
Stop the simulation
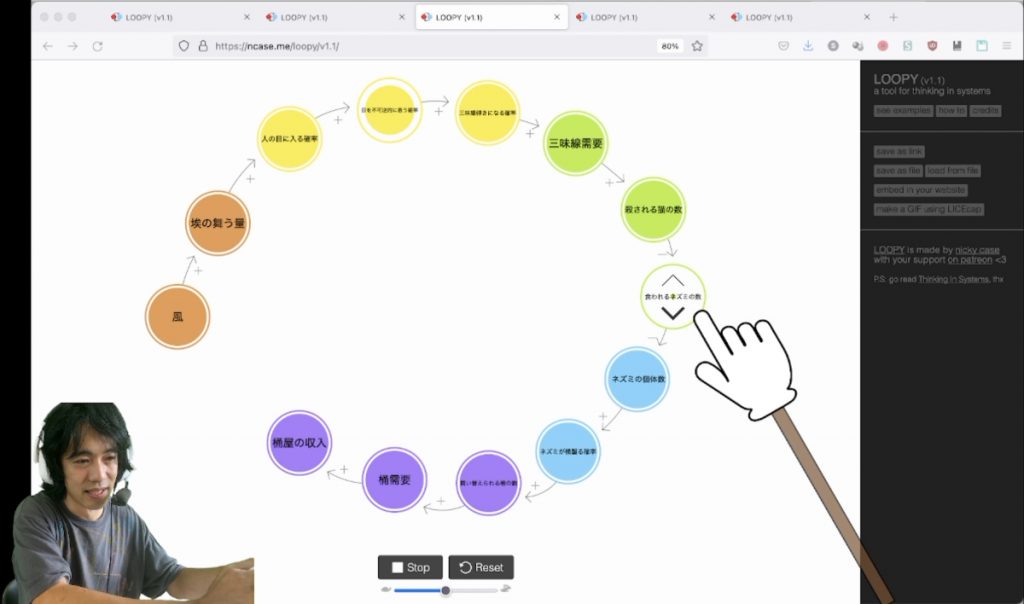pos(410,567)
